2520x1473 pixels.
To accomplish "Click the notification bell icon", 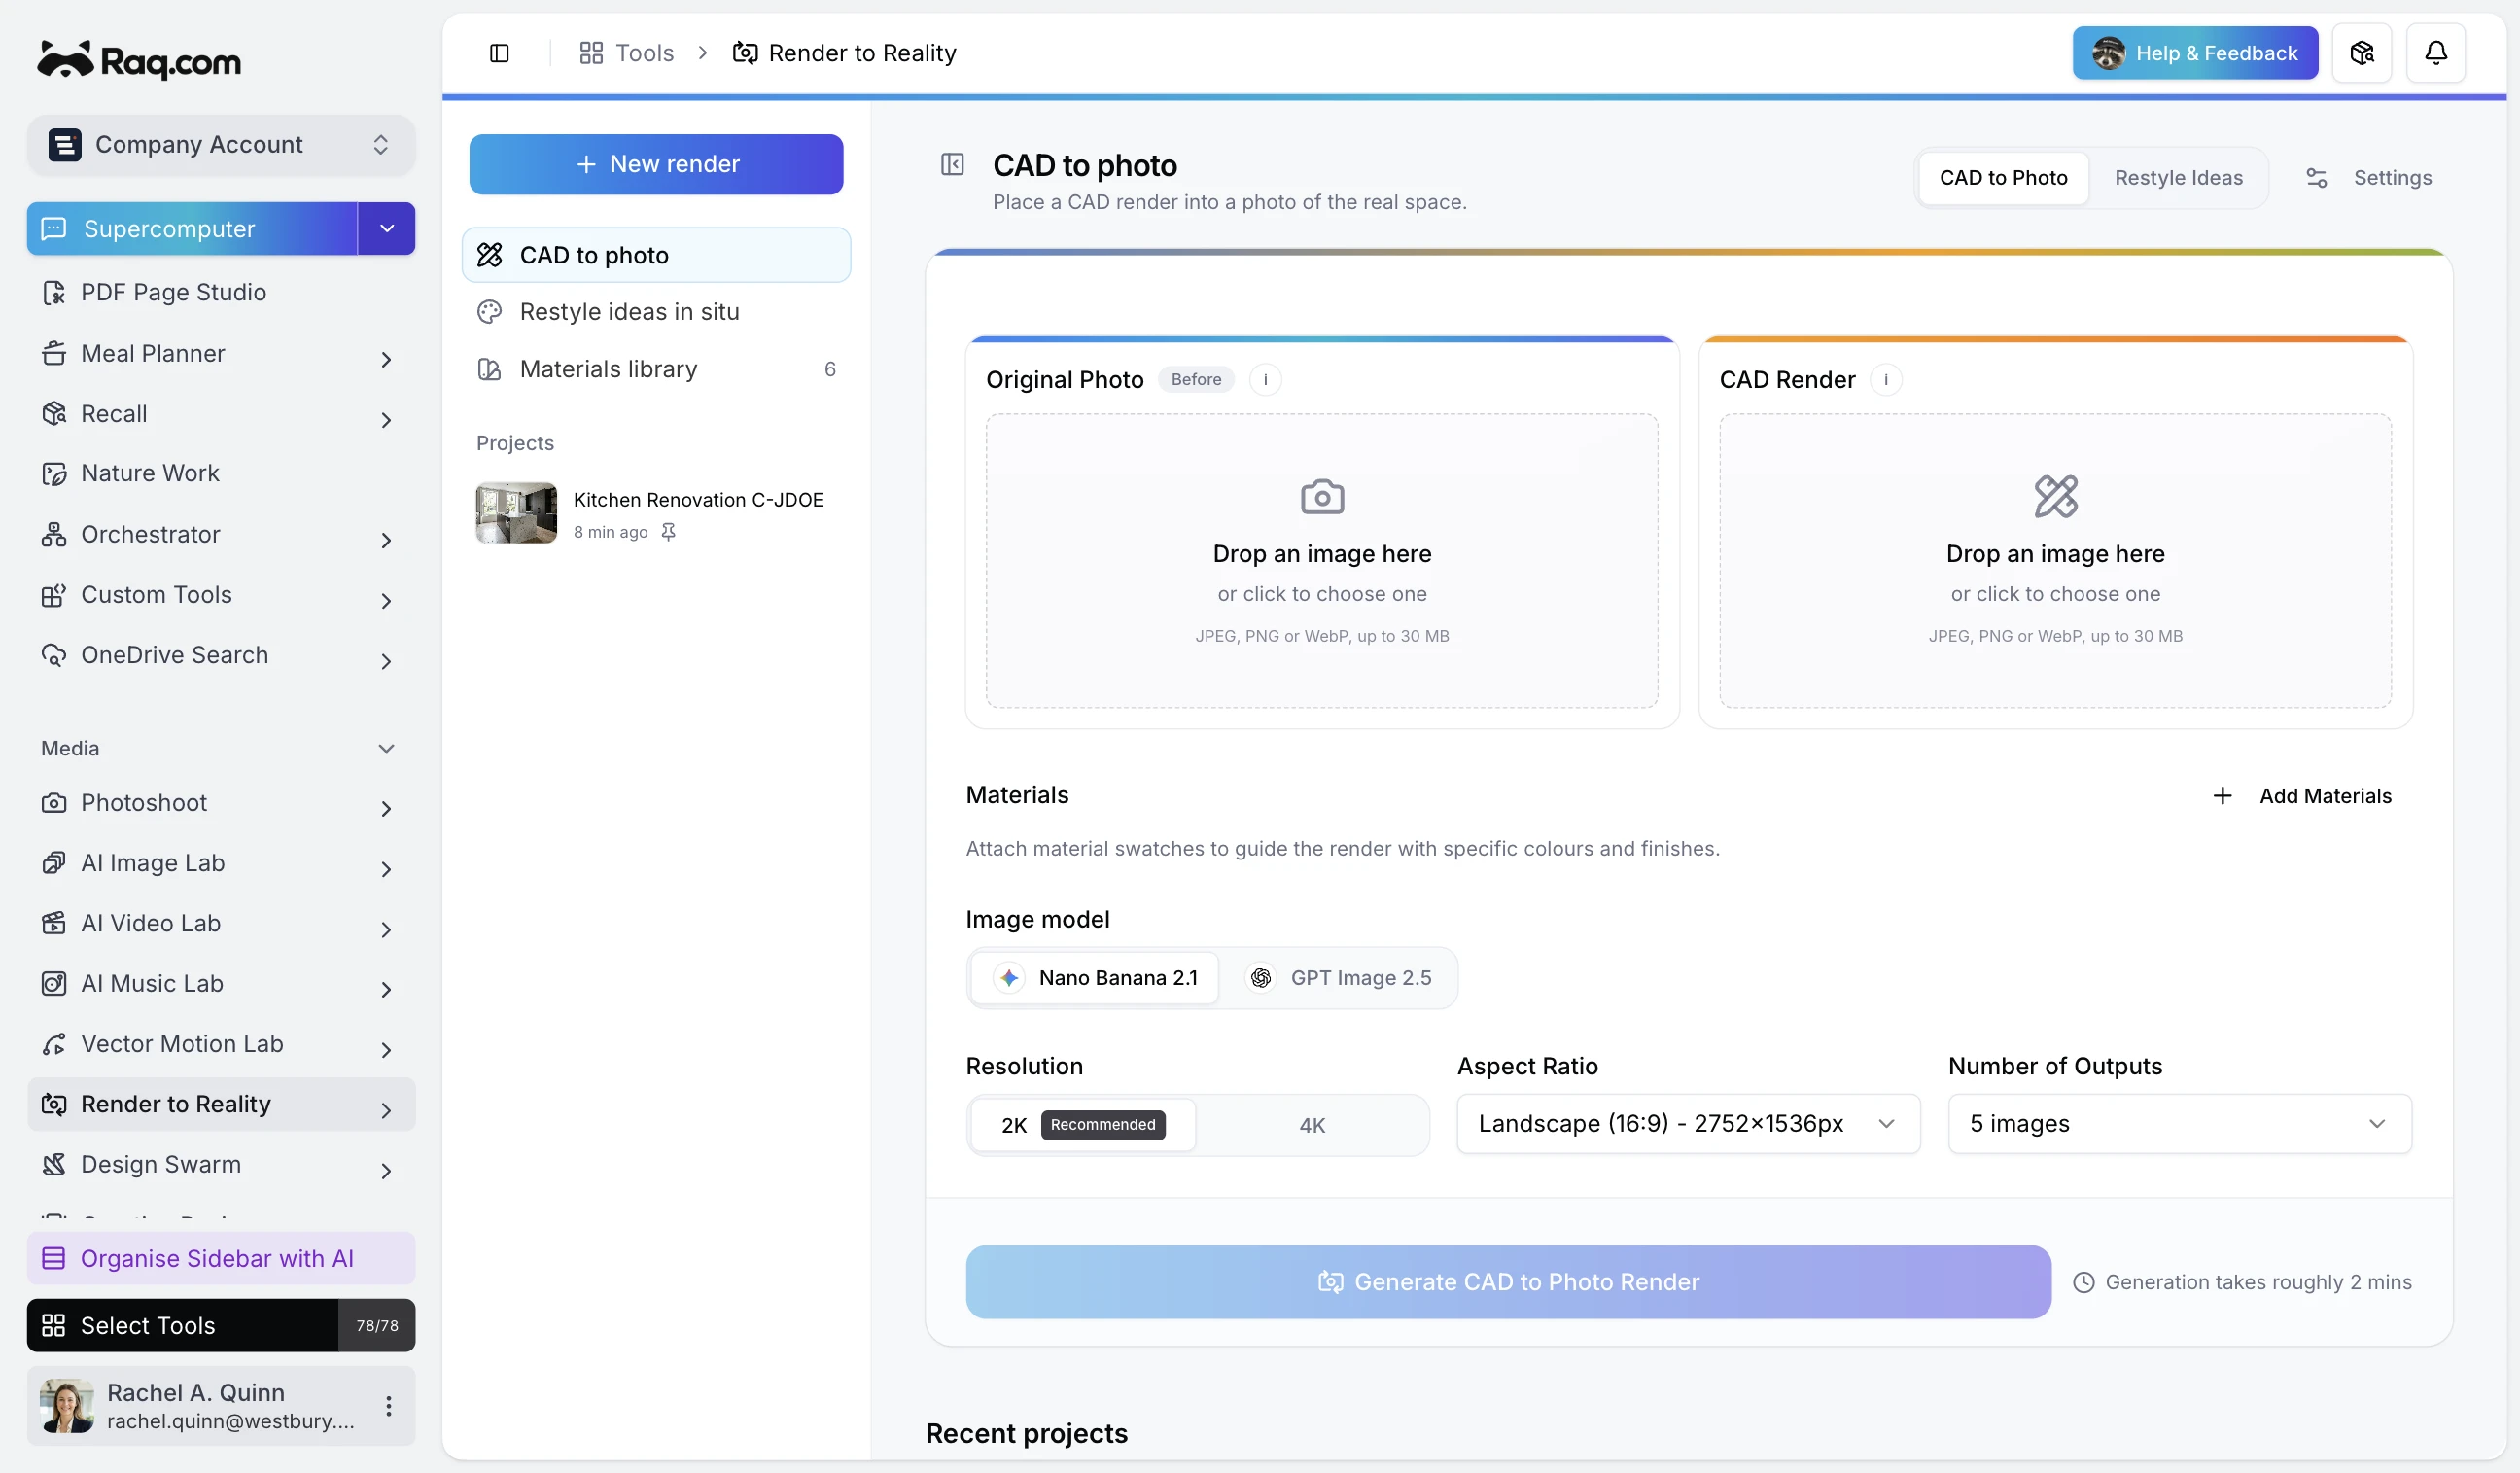I will [2435, 53].
